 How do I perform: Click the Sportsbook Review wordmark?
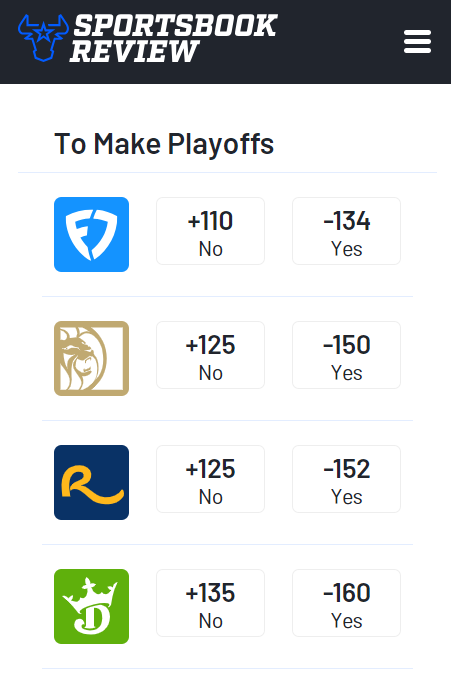[174, 38]
